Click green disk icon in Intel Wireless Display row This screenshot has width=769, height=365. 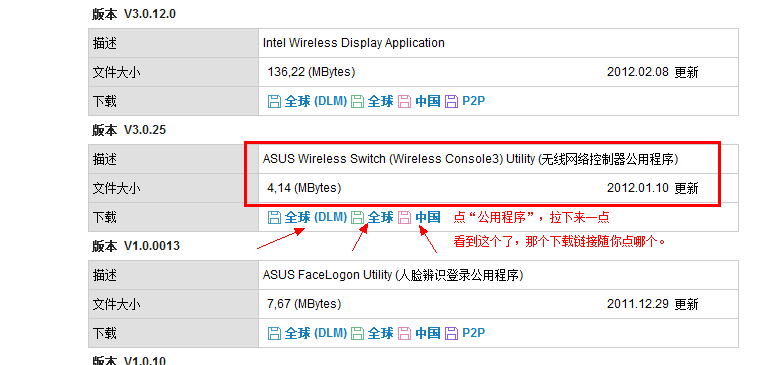tap(358, 102)
